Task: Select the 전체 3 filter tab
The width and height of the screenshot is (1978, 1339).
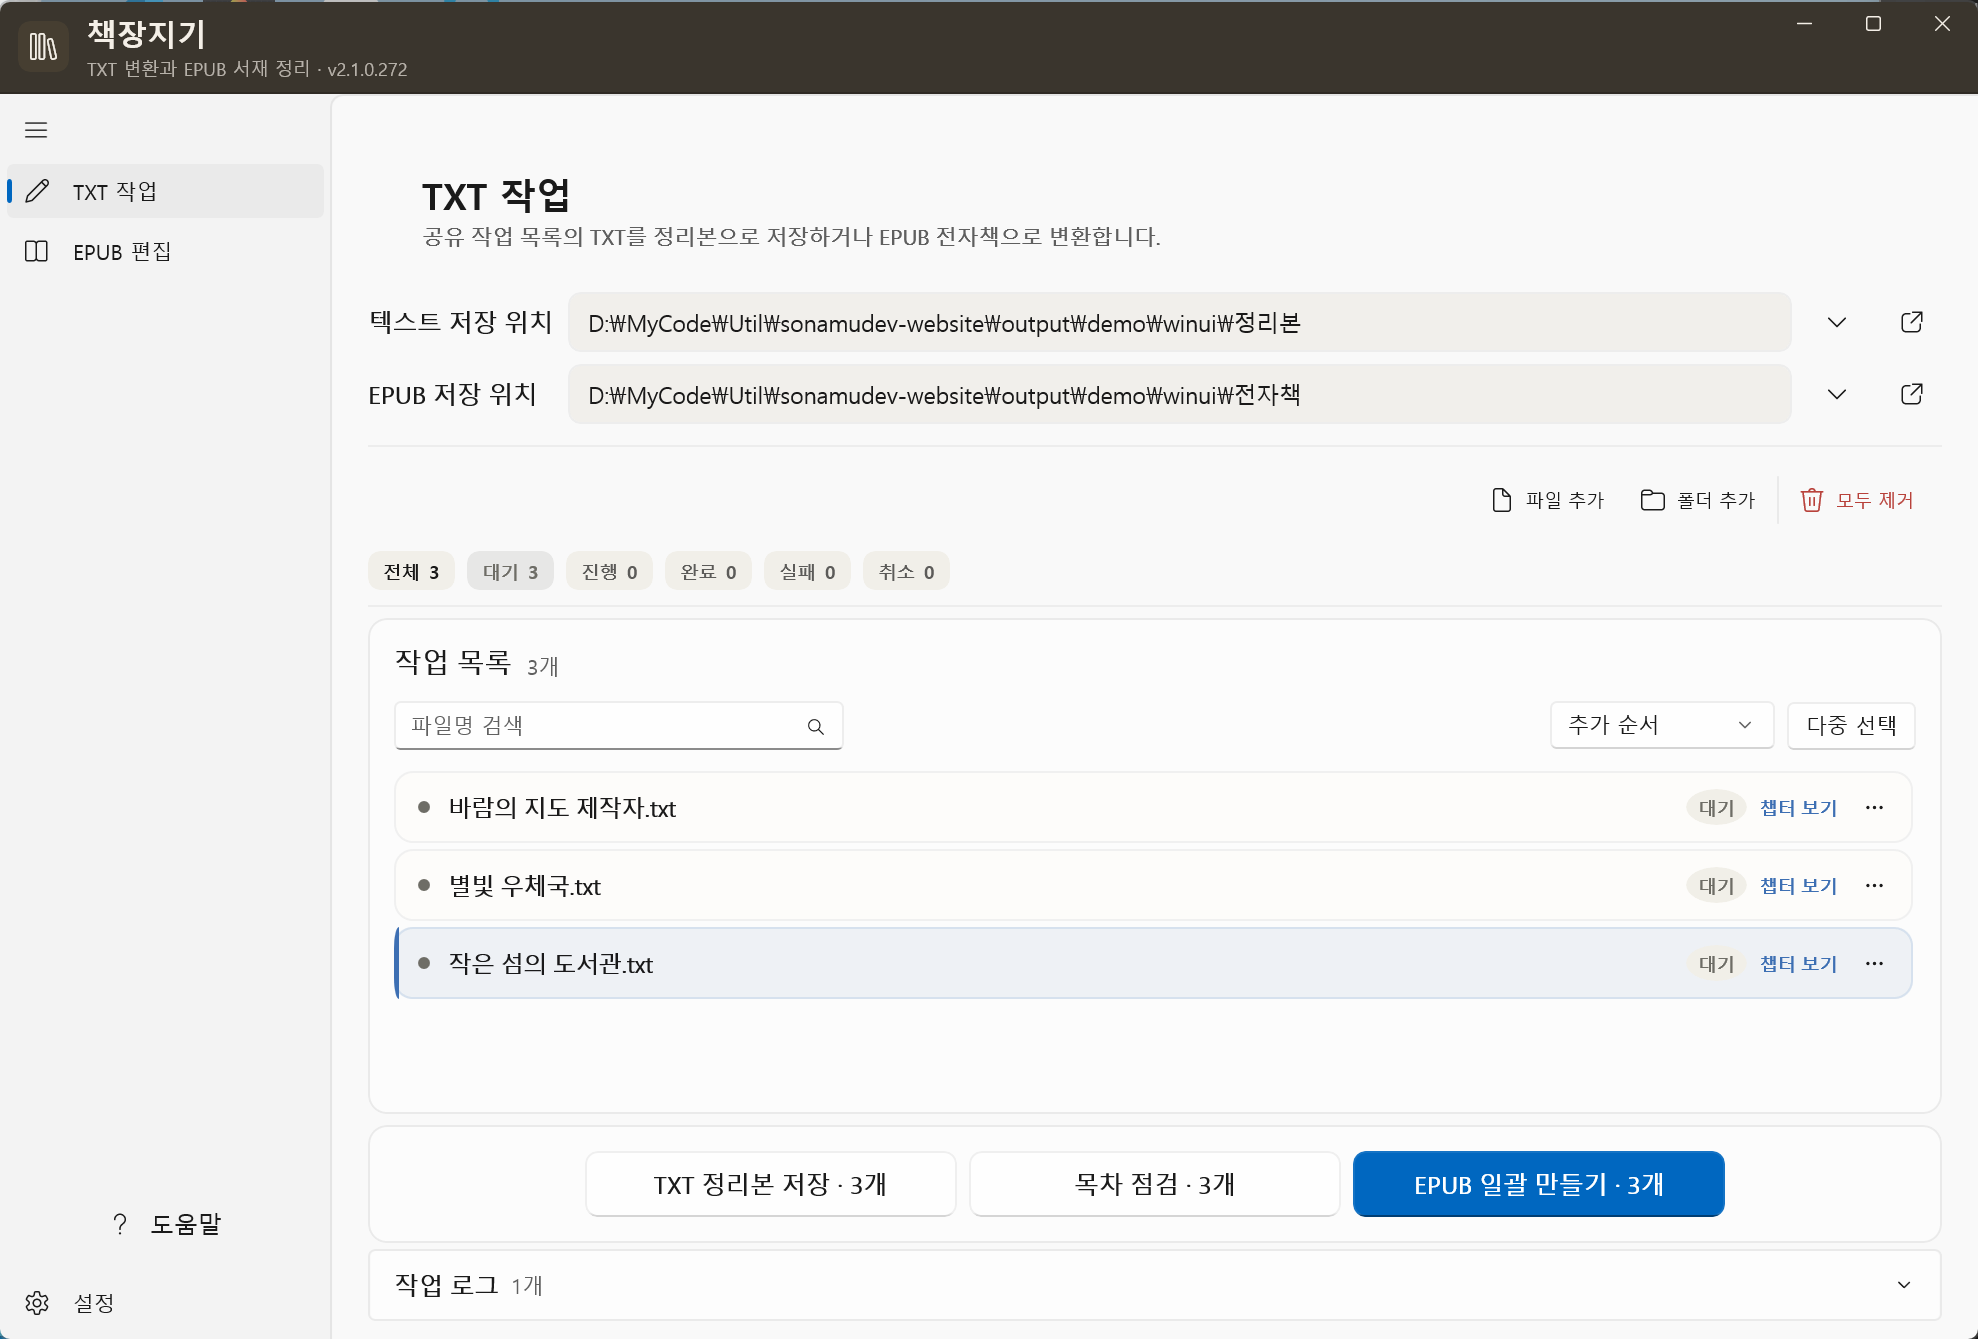Action: coord(411,572)
